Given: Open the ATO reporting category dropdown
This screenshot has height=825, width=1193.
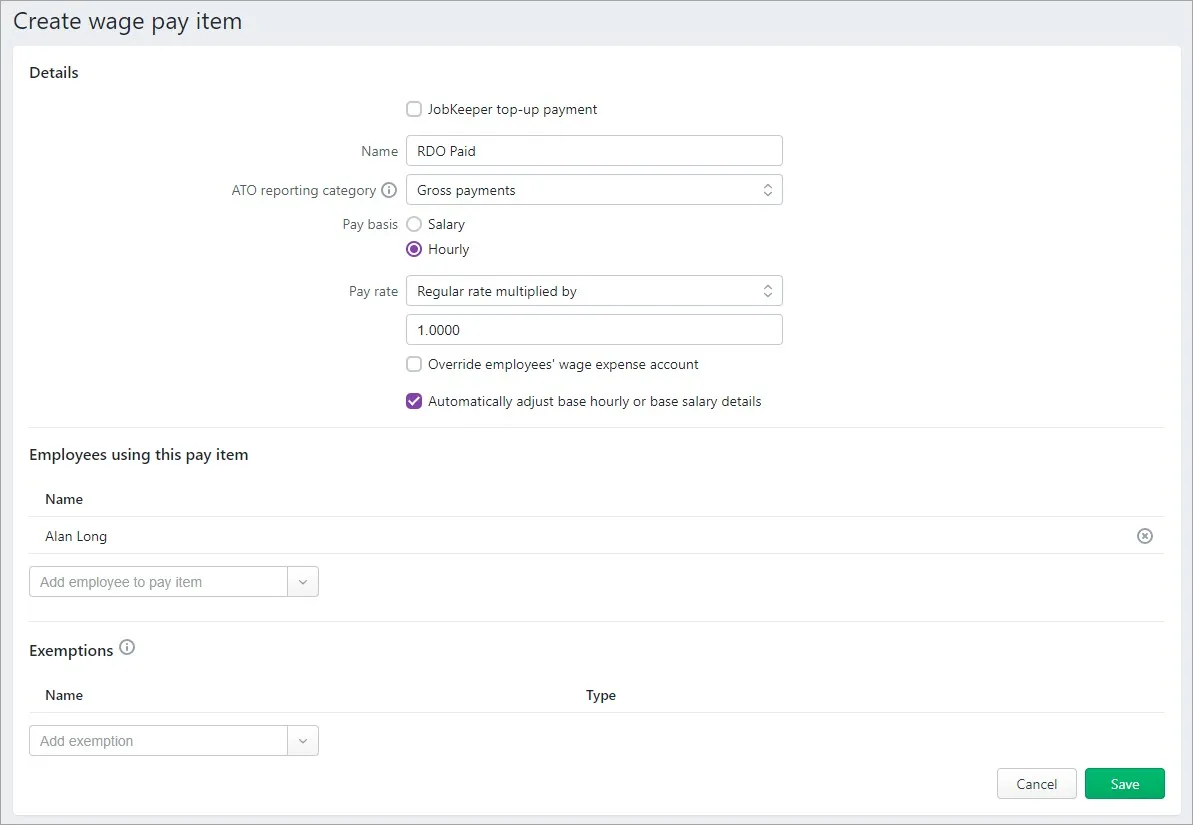Looking at the screenshot, I should point(594,190).
